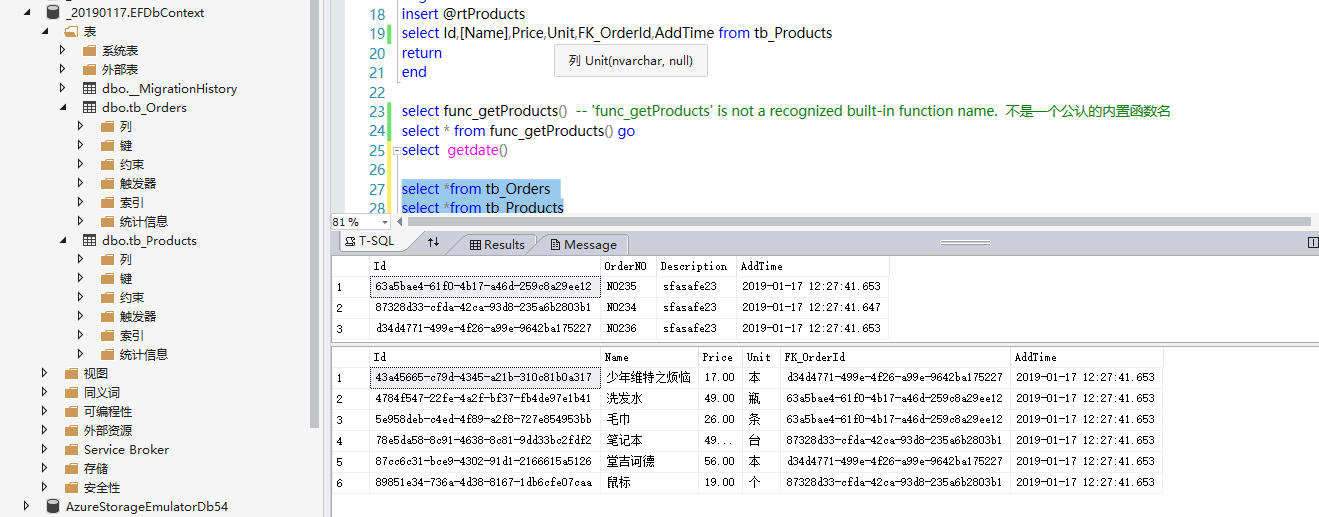1319x517 pixels.
Task: Collapse the dbo.tb_Orders tree node
Action: pos(63,107)
